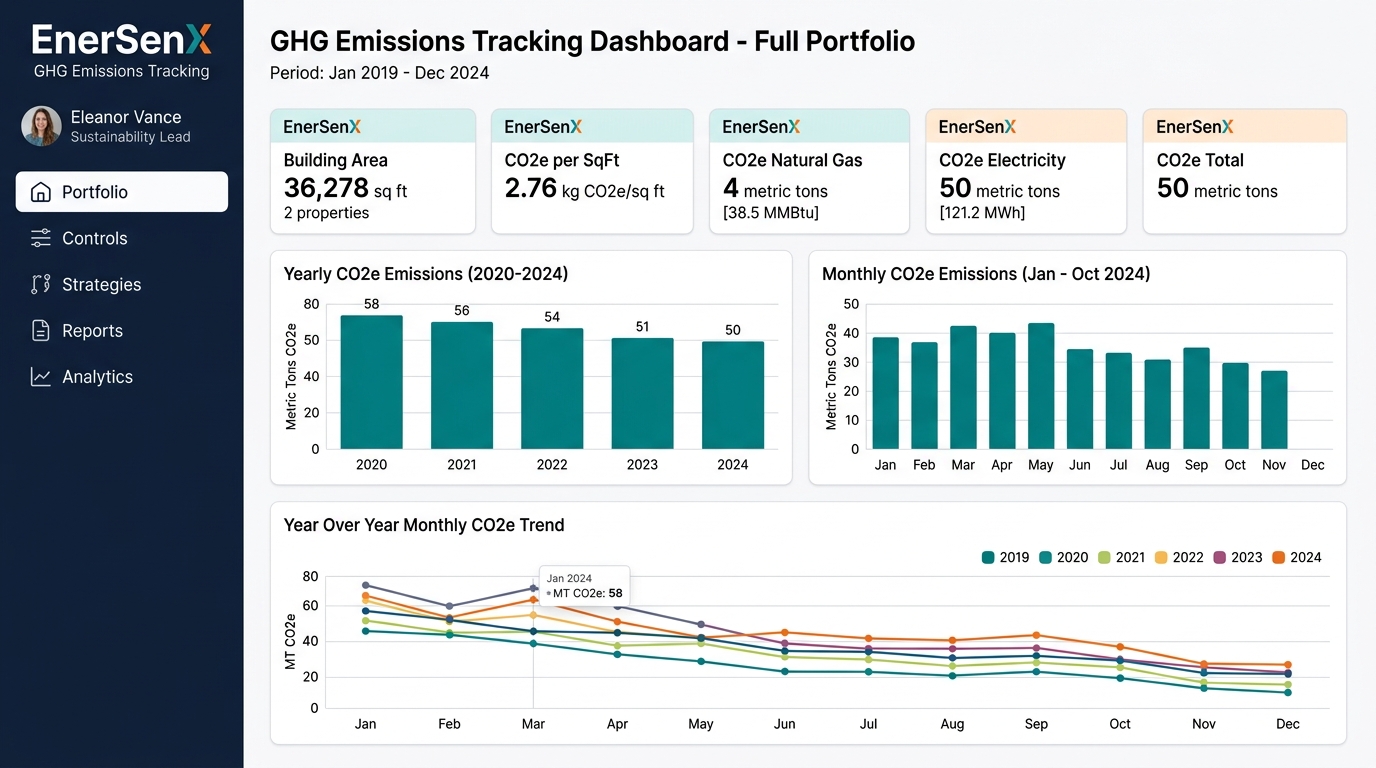Click the Sep monthly emissions bar
This screenshot has width=1376, height=768.
pos(1196,398)
